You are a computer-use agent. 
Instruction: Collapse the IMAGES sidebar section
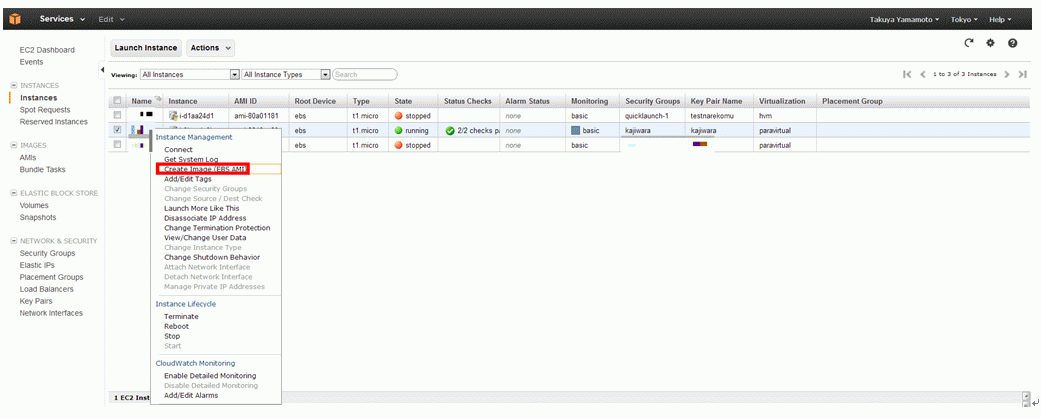14,145
